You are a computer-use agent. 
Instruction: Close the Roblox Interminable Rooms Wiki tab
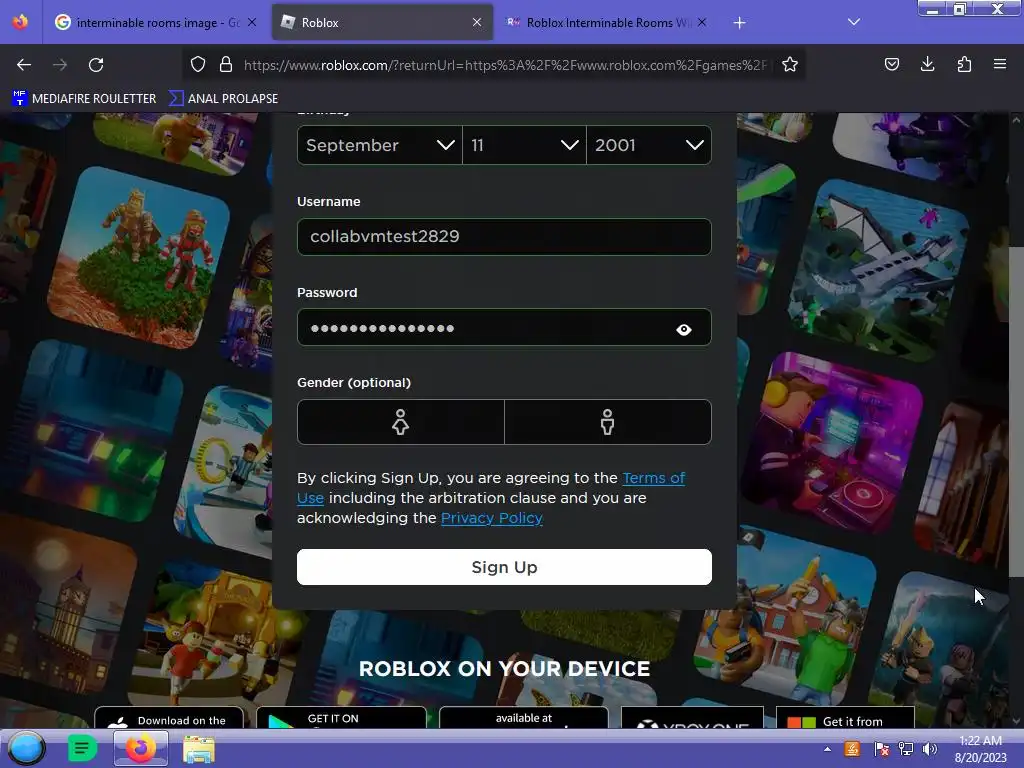(x=702, y=22)
